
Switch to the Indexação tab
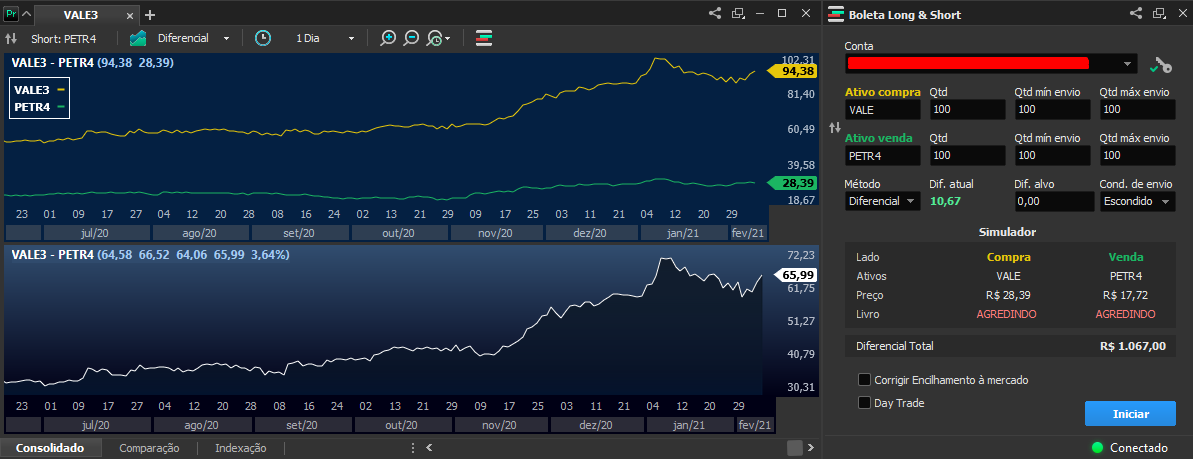(240, 448)
